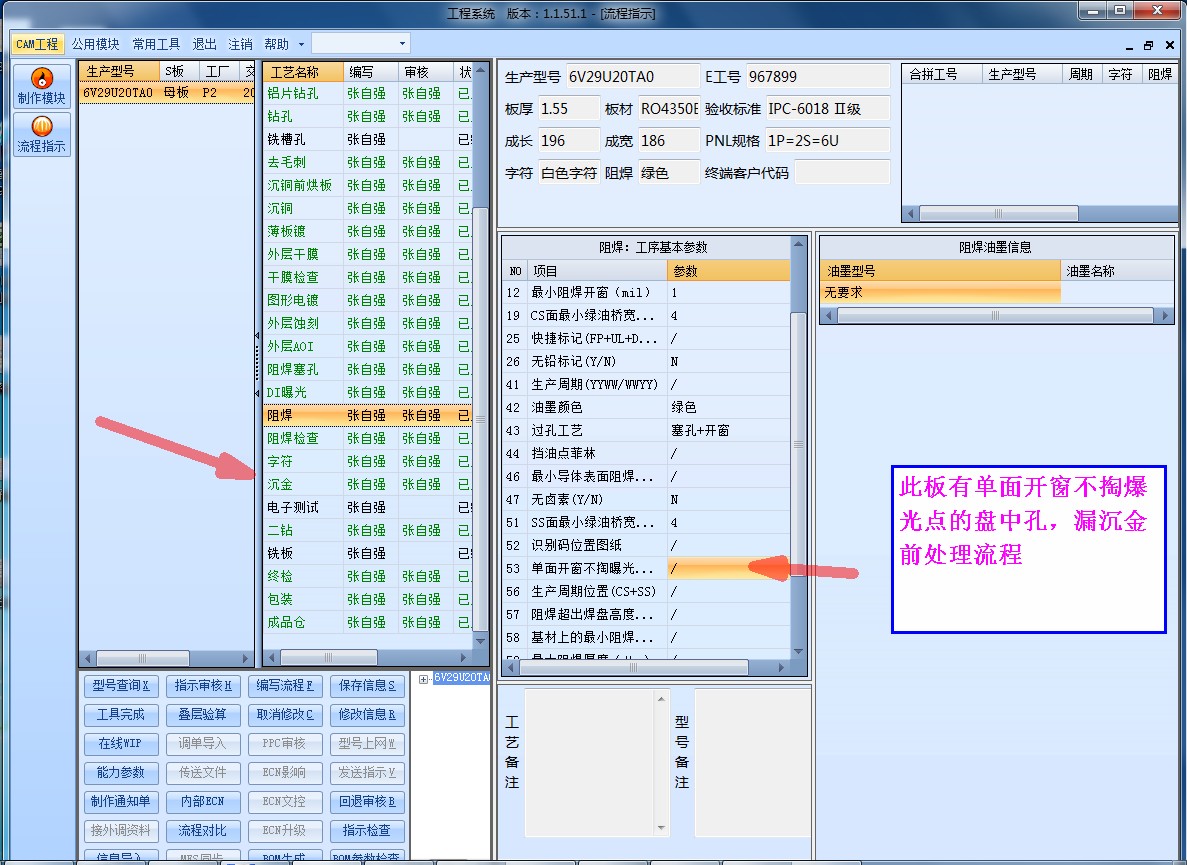The image size is (1187, 865).
Task: Select the 二钻 process row
Action: pos(368,531)
